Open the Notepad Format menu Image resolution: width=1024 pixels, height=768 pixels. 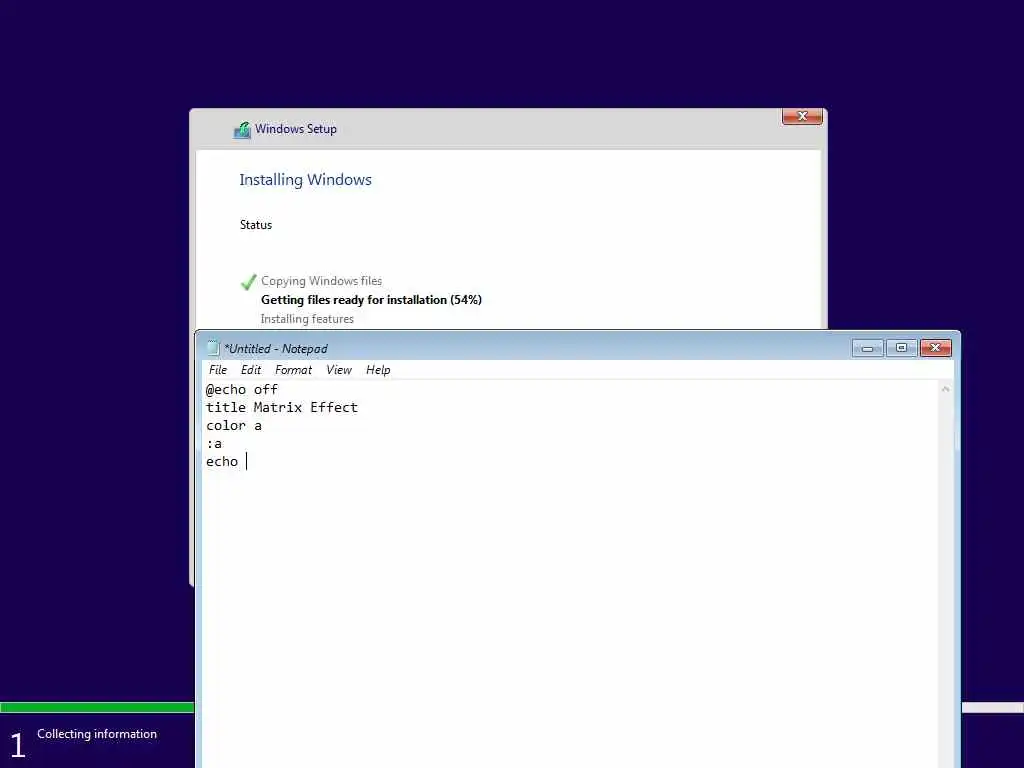pyautogui.click(x=293, y=370)
